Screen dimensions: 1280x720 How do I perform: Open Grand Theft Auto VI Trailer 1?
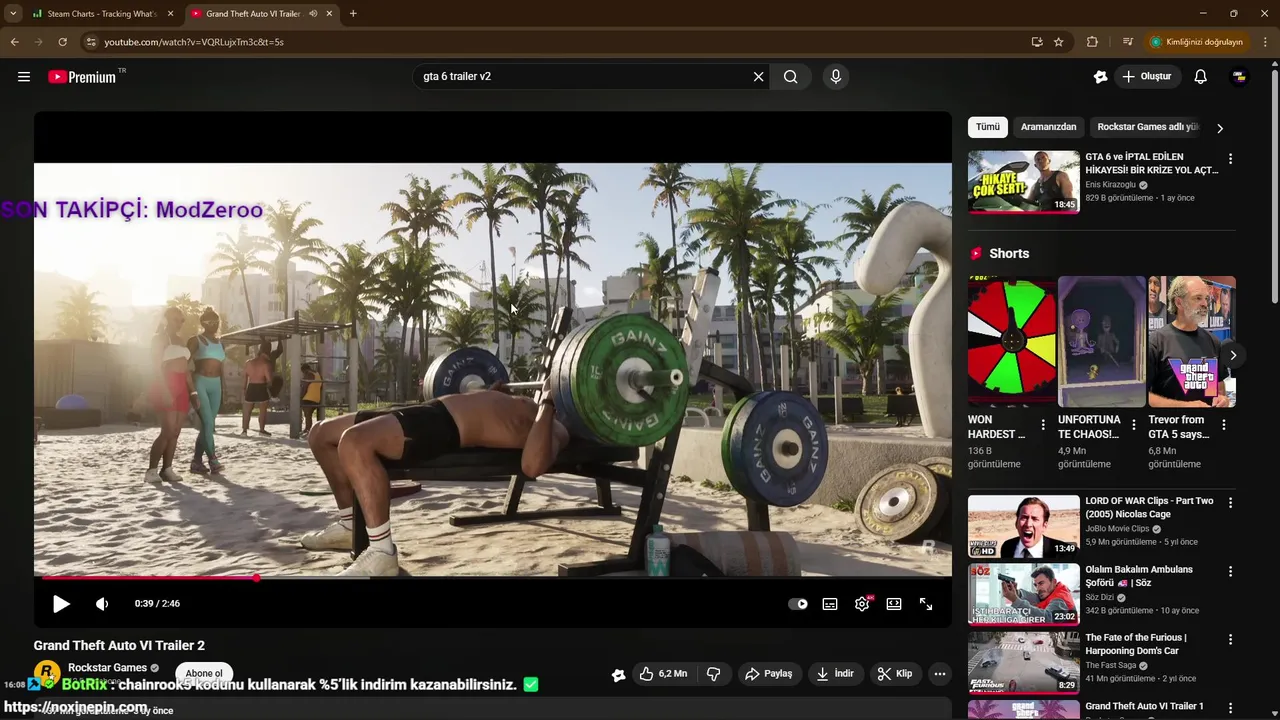pyautogui.click(x=1144, y=706)
